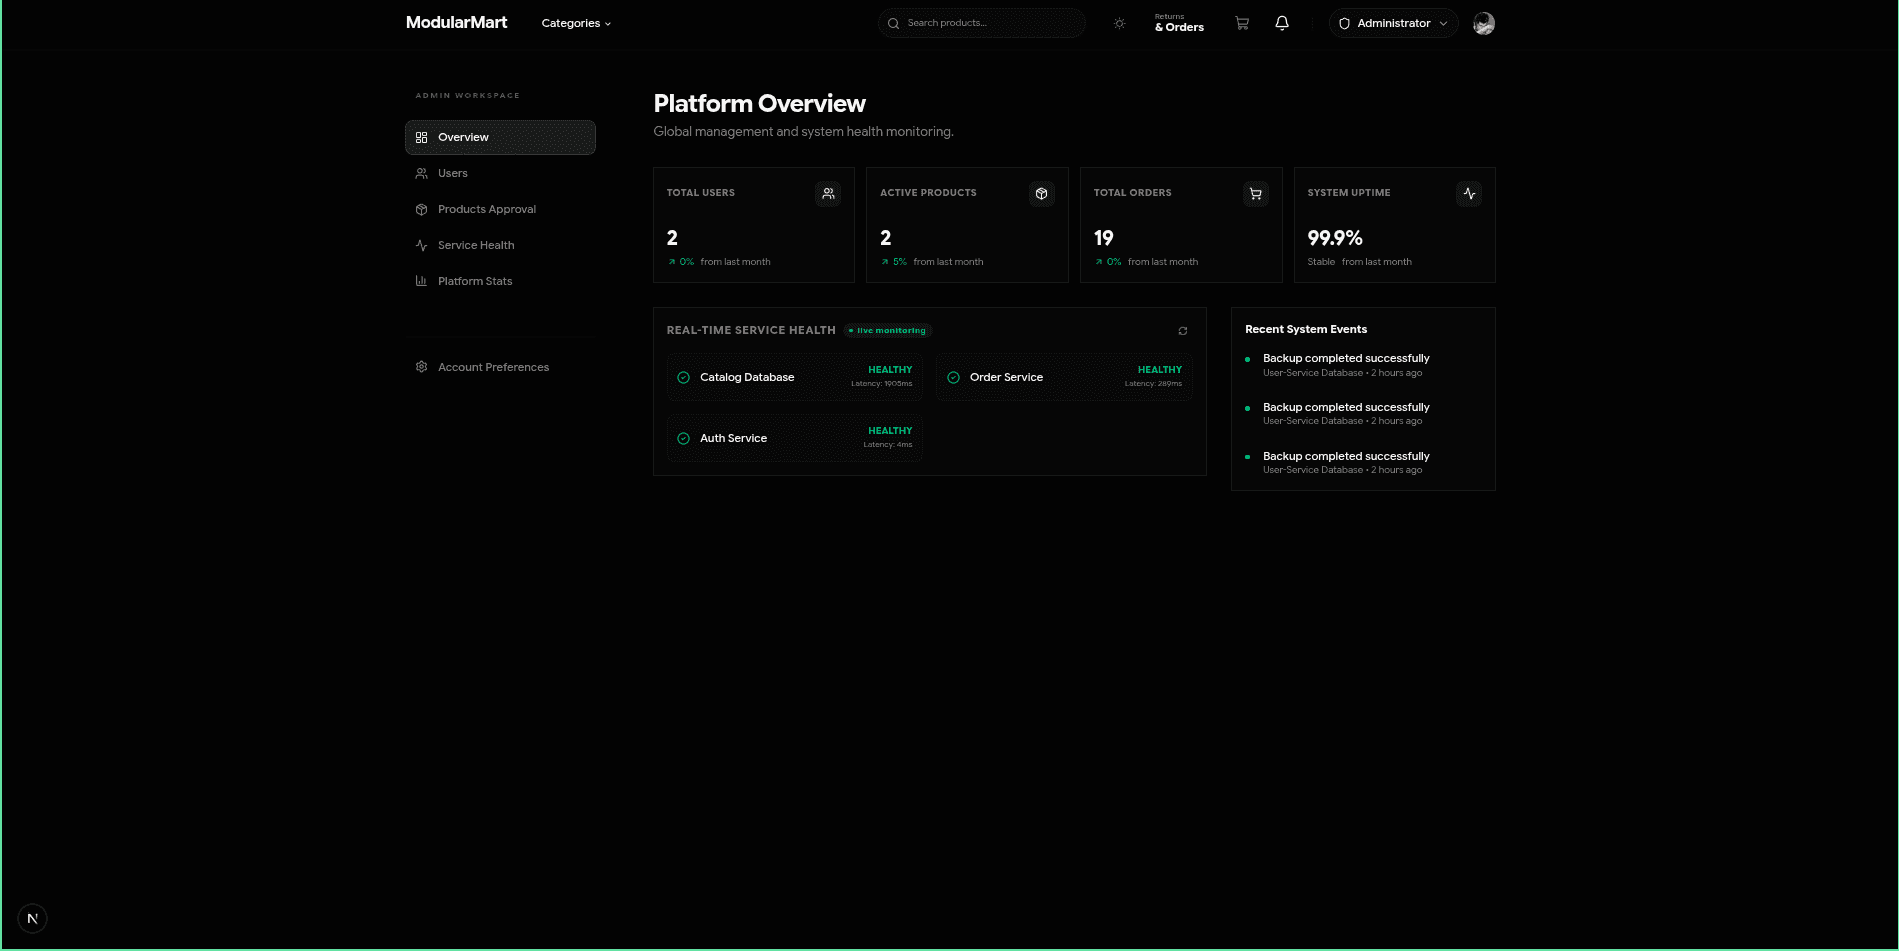Click the System Uptime activity icon
Image resolution: width=1899 pixels, height=951 pixels.
point(1469,194)
